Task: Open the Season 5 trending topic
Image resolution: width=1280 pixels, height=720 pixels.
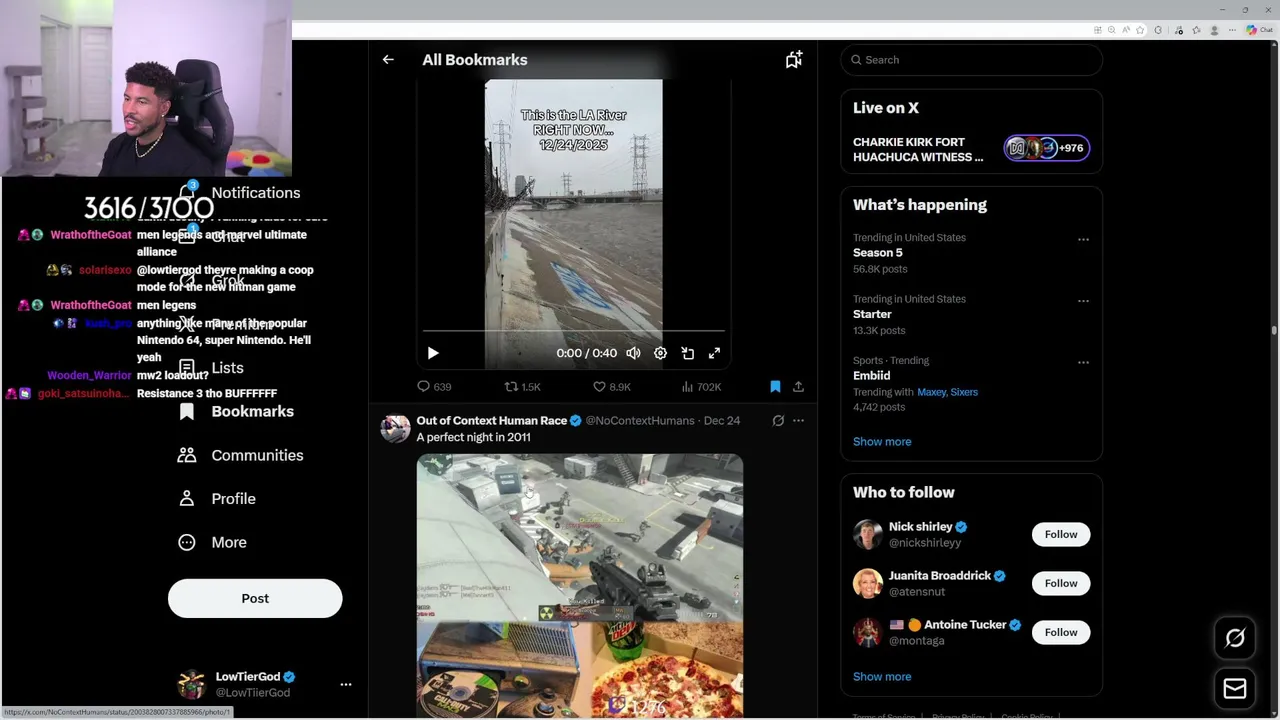Action: [x=878, y=253]
